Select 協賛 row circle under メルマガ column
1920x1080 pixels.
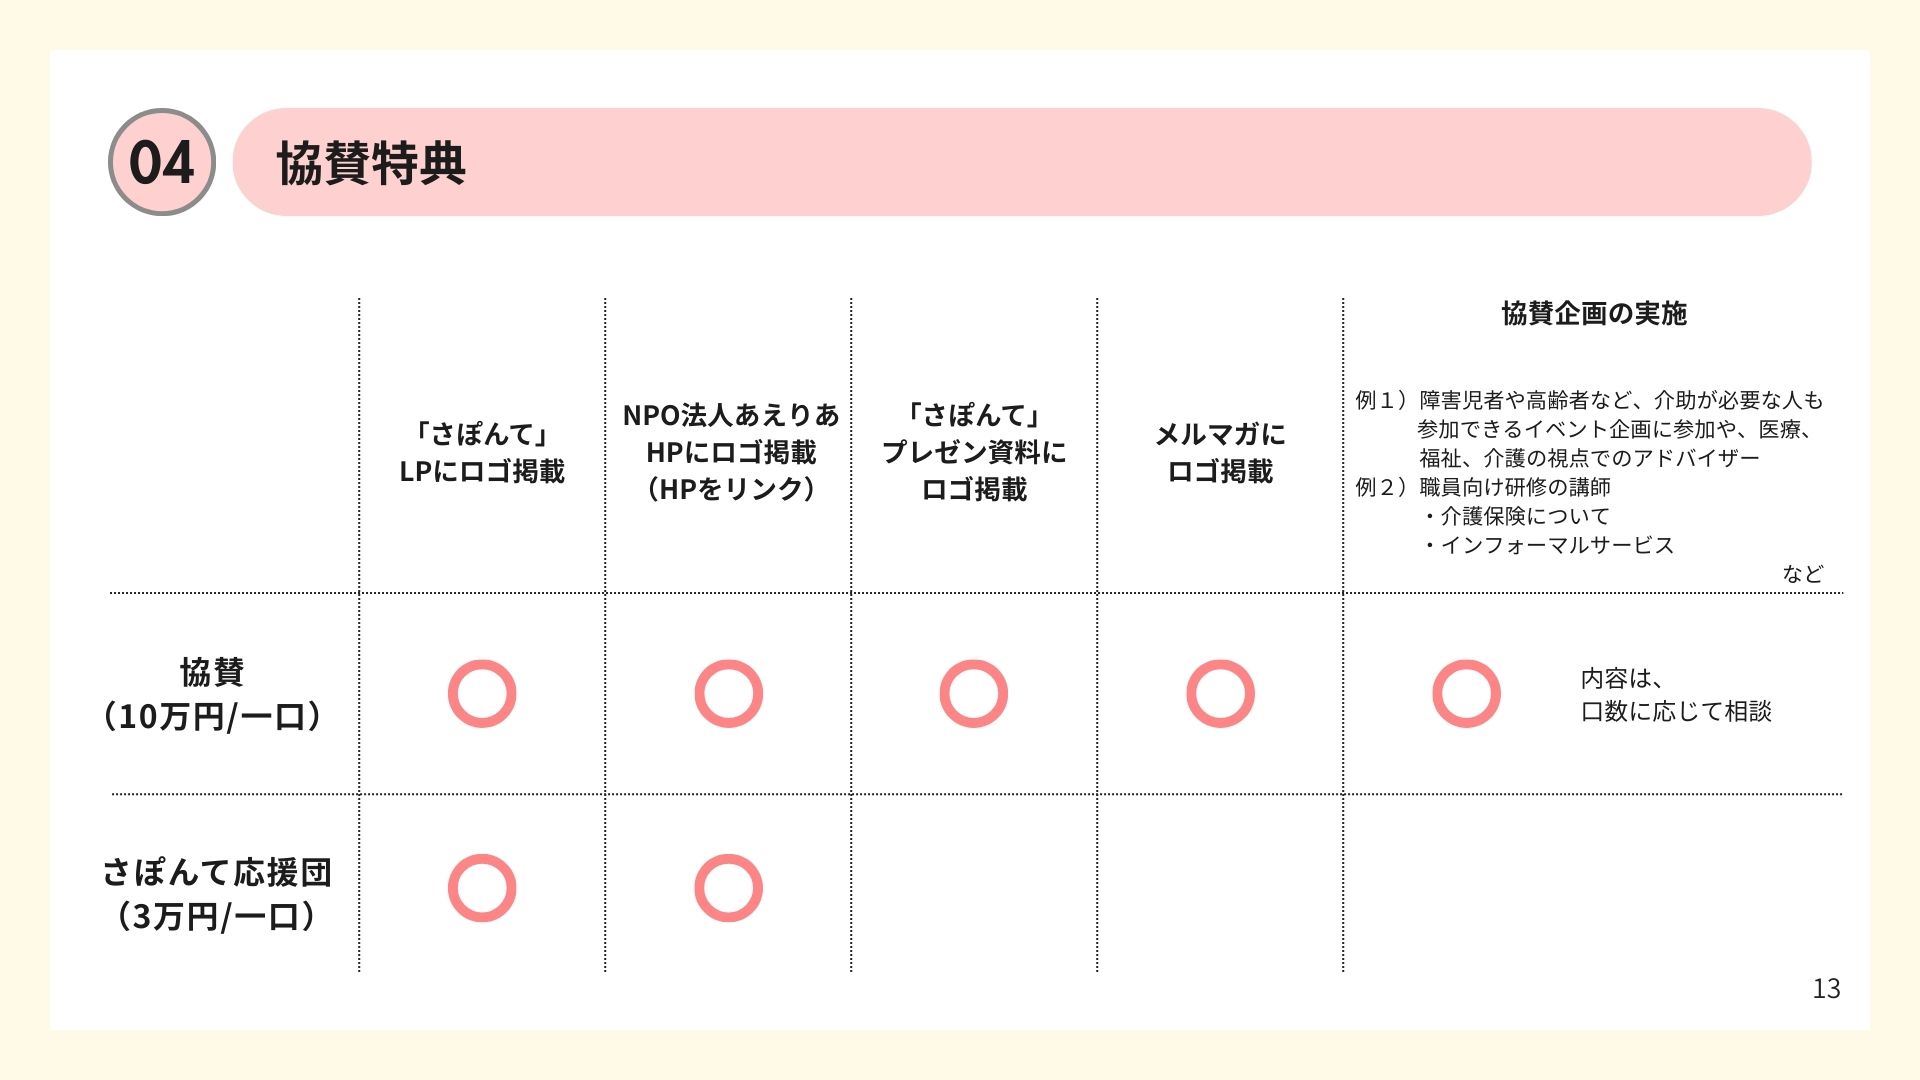pyautogui.click(x=1220, y=694)
